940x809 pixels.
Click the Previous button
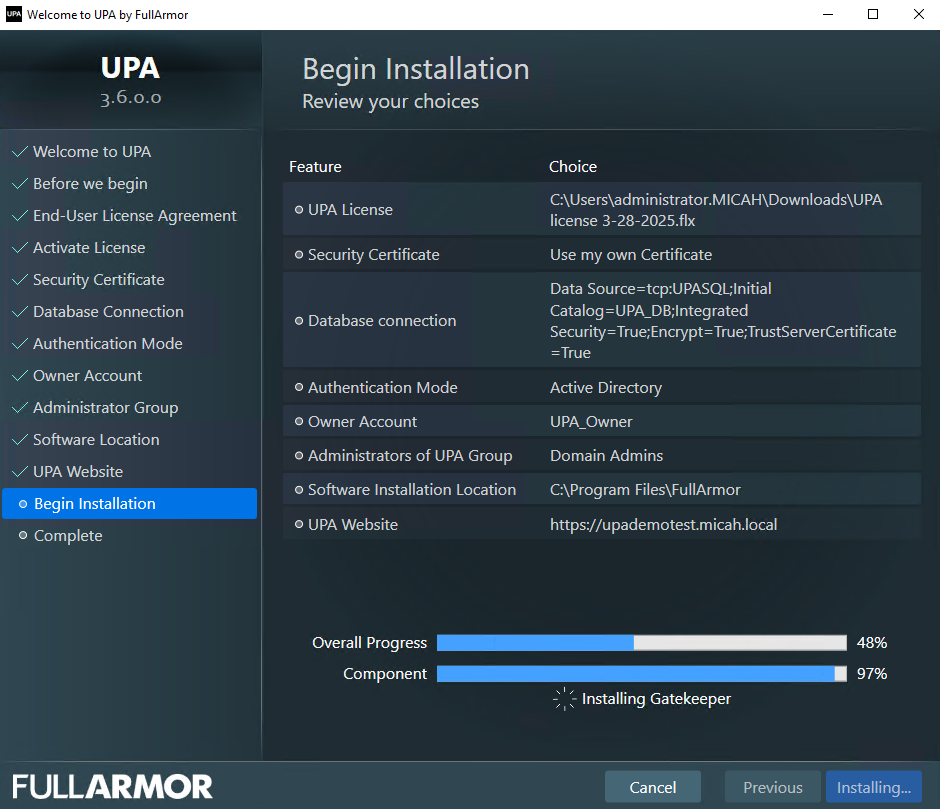pos(772,787)
